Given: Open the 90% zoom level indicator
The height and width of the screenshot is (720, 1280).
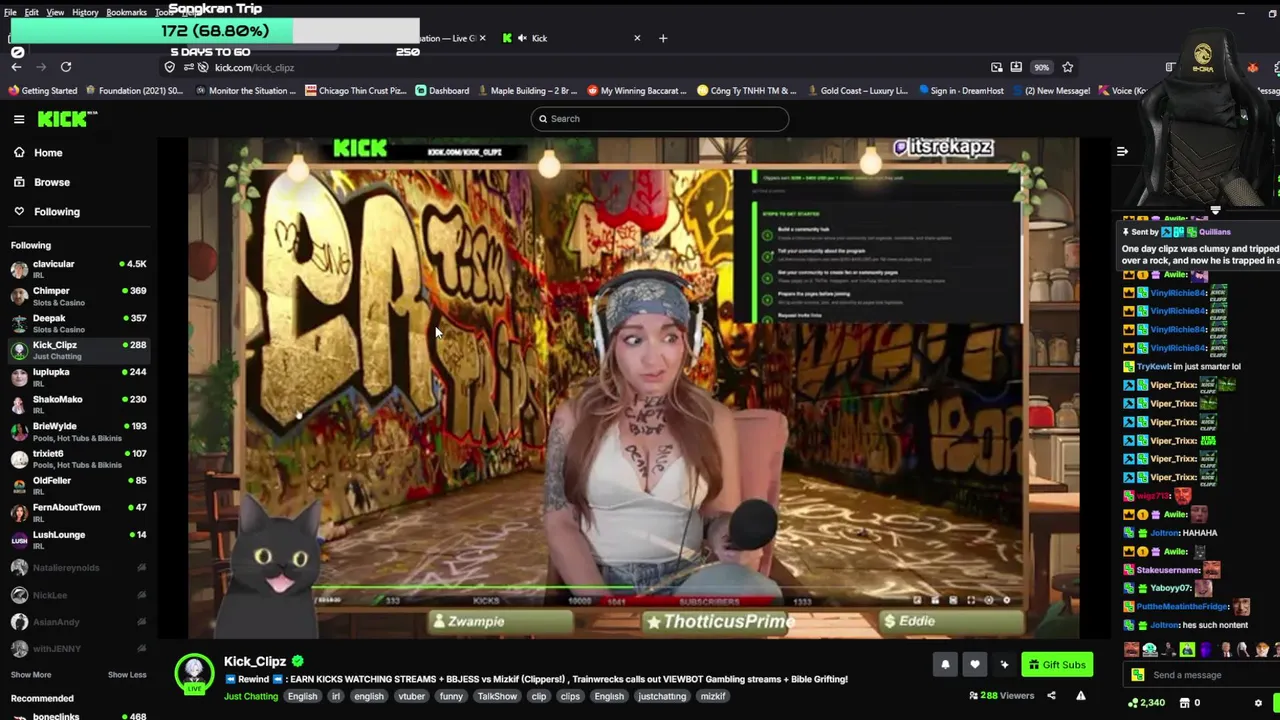Looking at the screenshot, I should [x=1041, y=67].
